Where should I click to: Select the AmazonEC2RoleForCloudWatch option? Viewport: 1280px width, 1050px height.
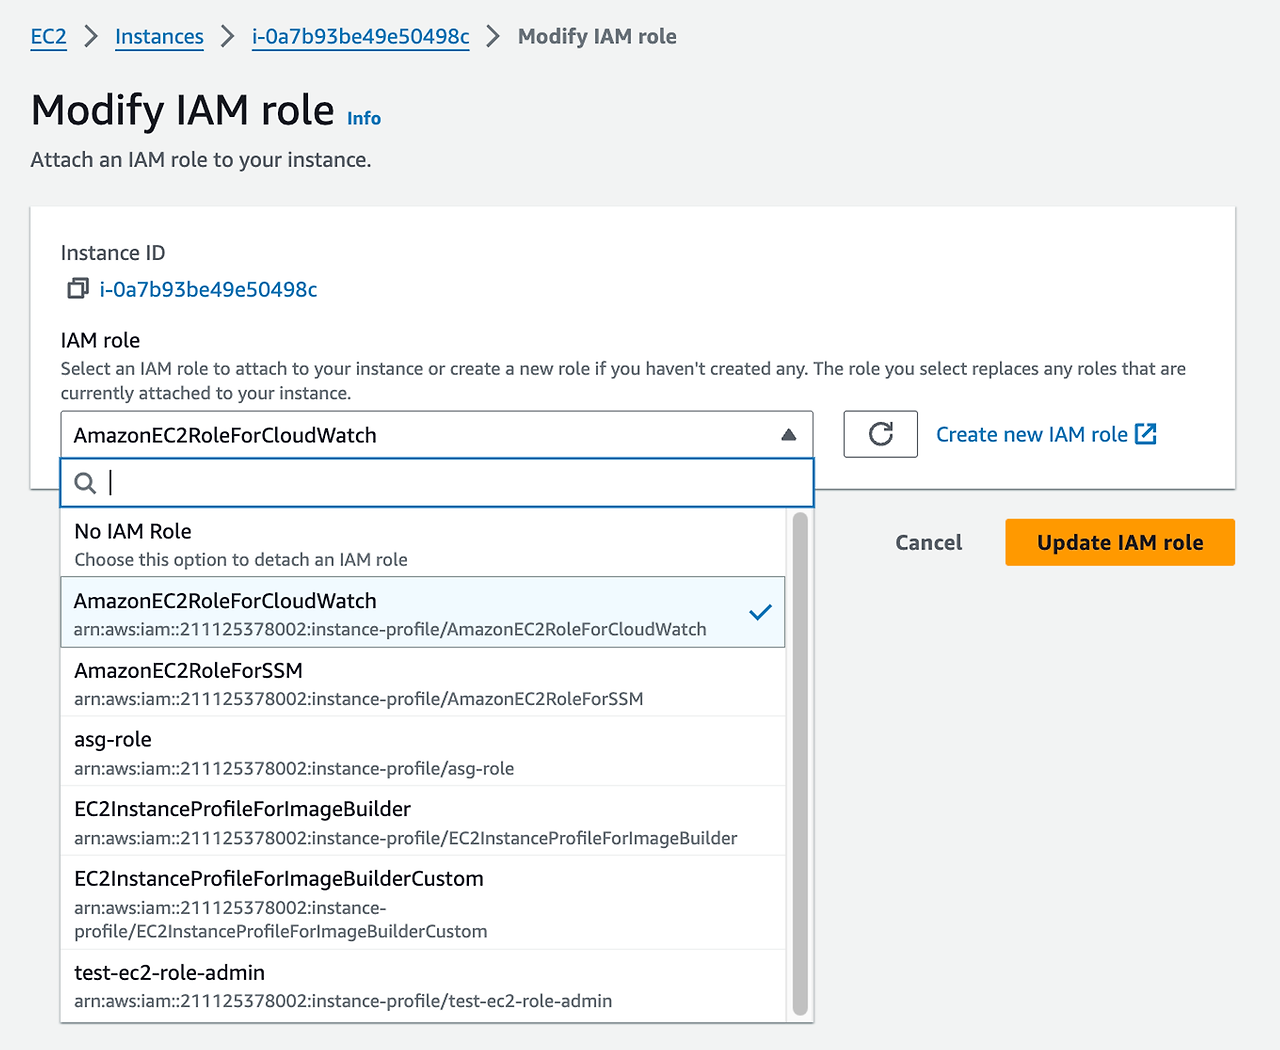(423, 612)
